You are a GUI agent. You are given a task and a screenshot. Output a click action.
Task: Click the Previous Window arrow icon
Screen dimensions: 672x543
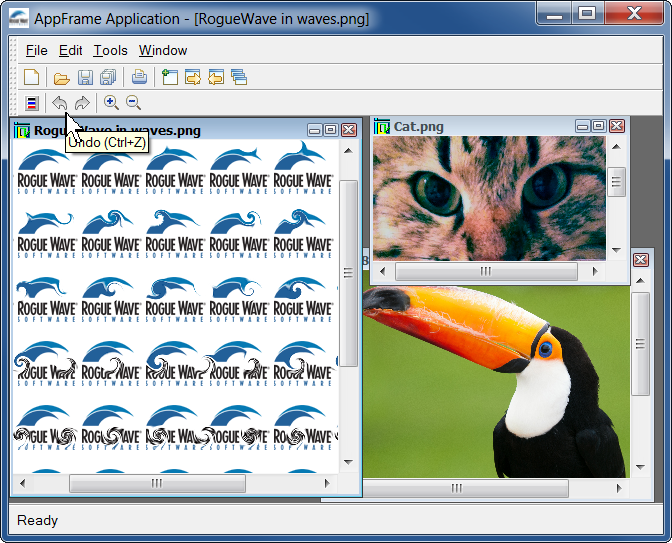(216, 77)
